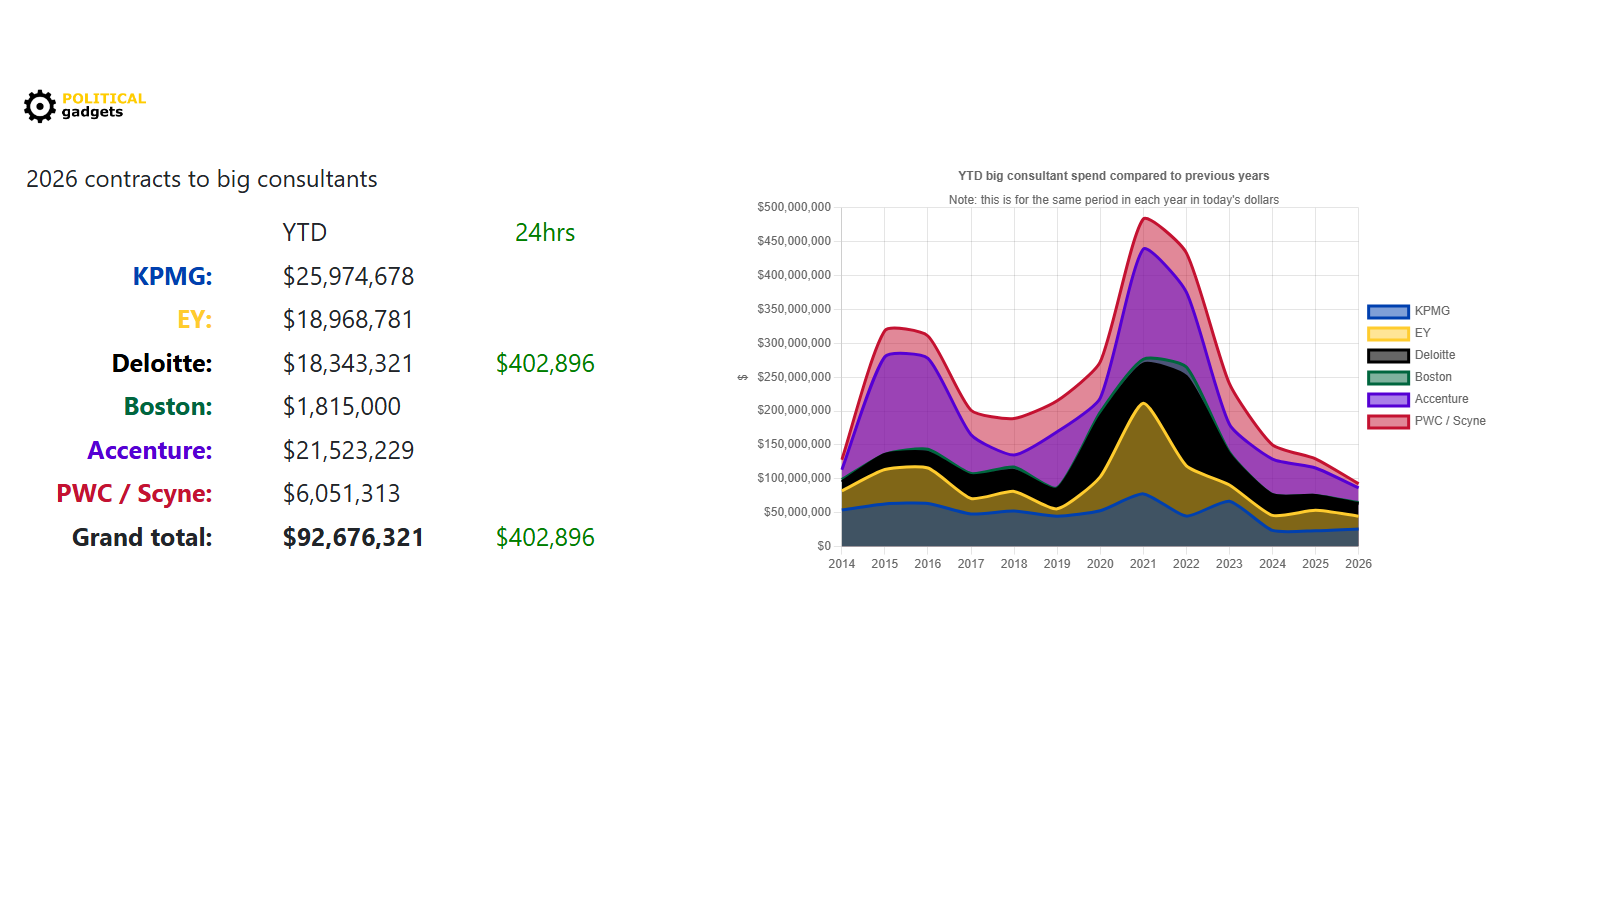Click the Deloitte $402,896 24hrs amount

click(x=545, y=363)
